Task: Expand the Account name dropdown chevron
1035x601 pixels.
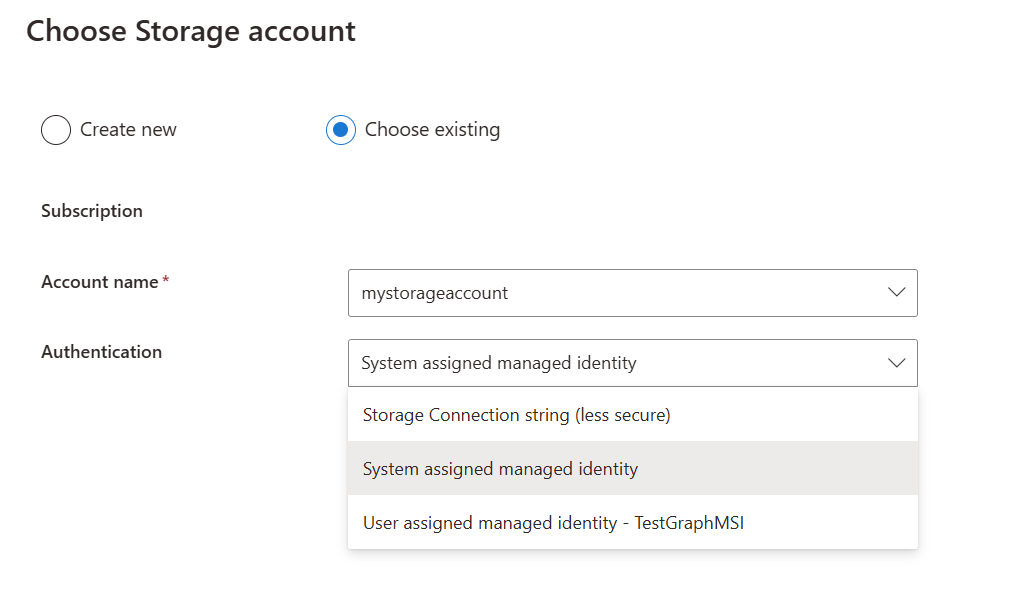Action: click(896, 293)
